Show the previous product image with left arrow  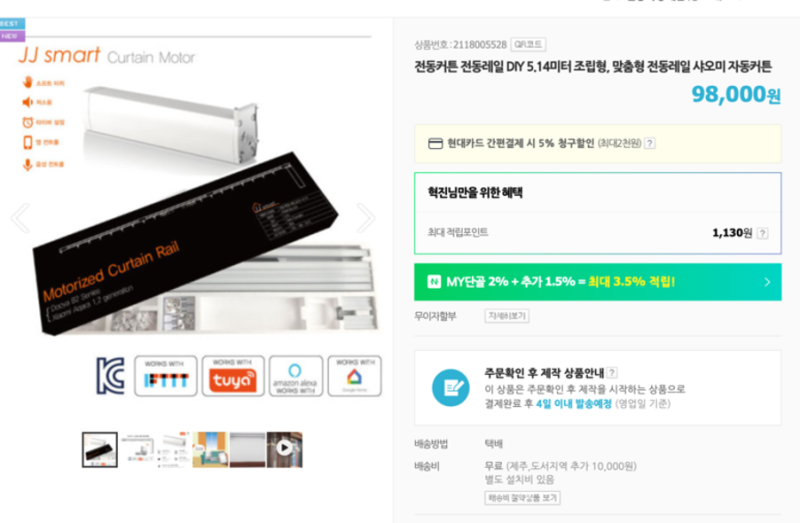click(20, 218)
